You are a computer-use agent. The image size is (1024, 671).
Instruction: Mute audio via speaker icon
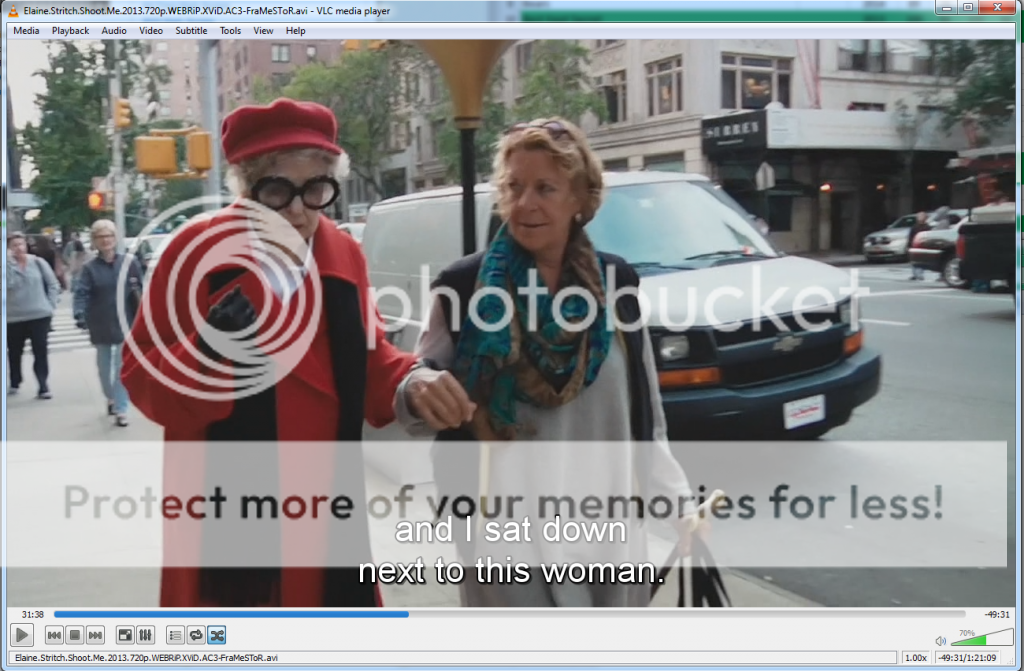pyautogui.click(x=940, y=640)
